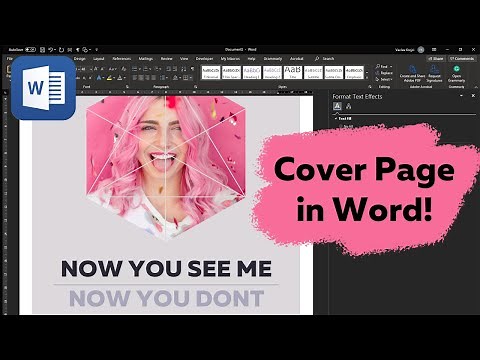Select the Text Effects pane icon
Screen dimensions: 480x360
pyautogui.click(x=349, y=106)
